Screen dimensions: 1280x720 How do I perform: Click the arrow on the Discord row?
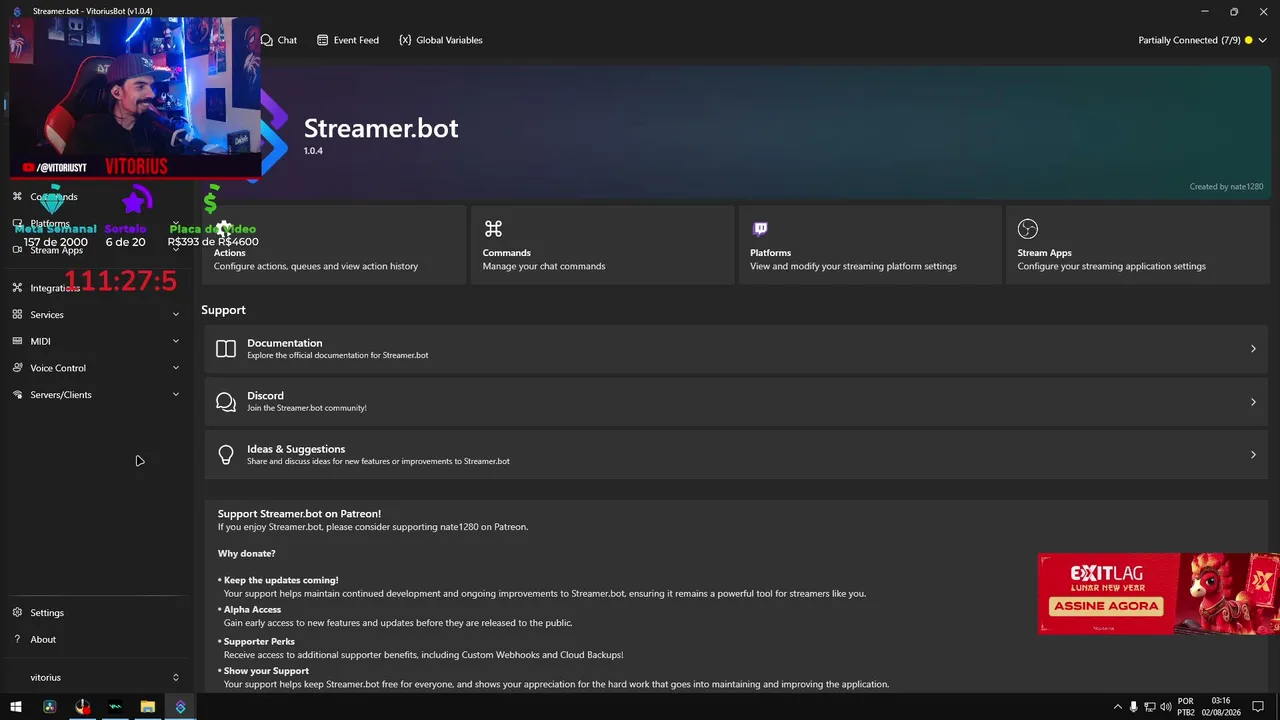pyautogui.click(x=1253, y=402)
